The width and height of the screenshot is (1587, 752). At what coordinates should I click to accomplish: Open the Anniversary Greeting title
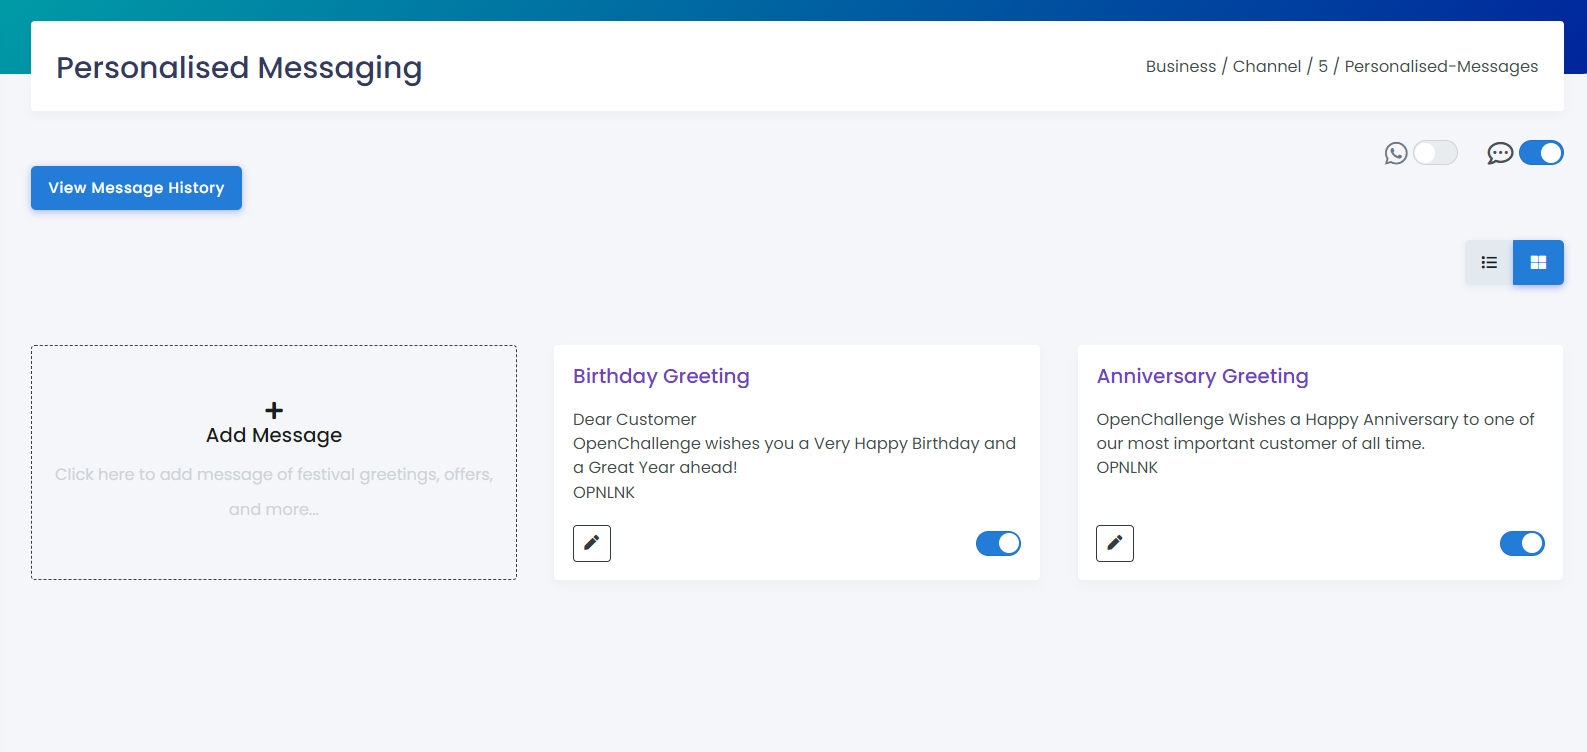[1202, 376]
